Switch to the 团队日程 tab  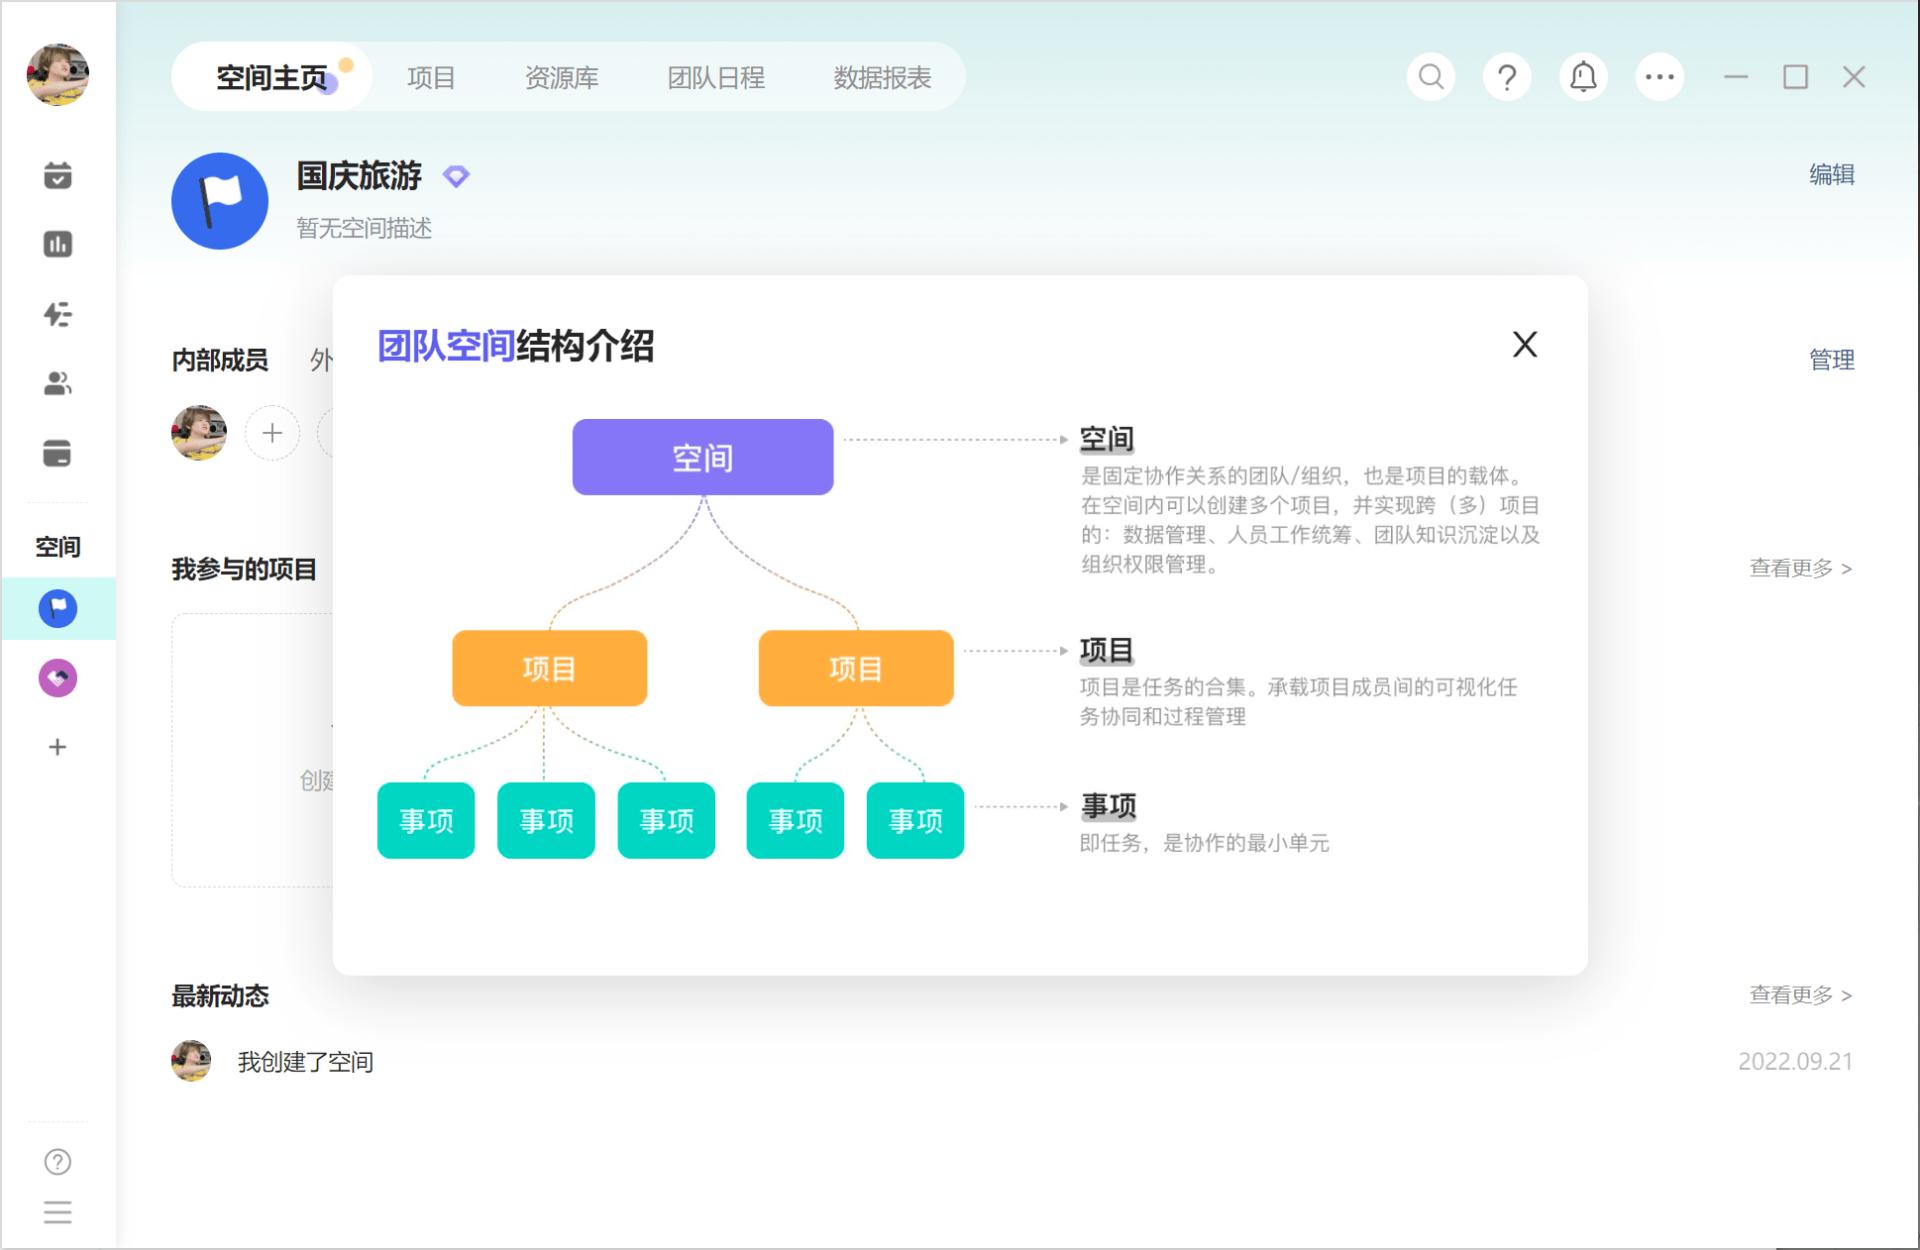pos(716,77)
